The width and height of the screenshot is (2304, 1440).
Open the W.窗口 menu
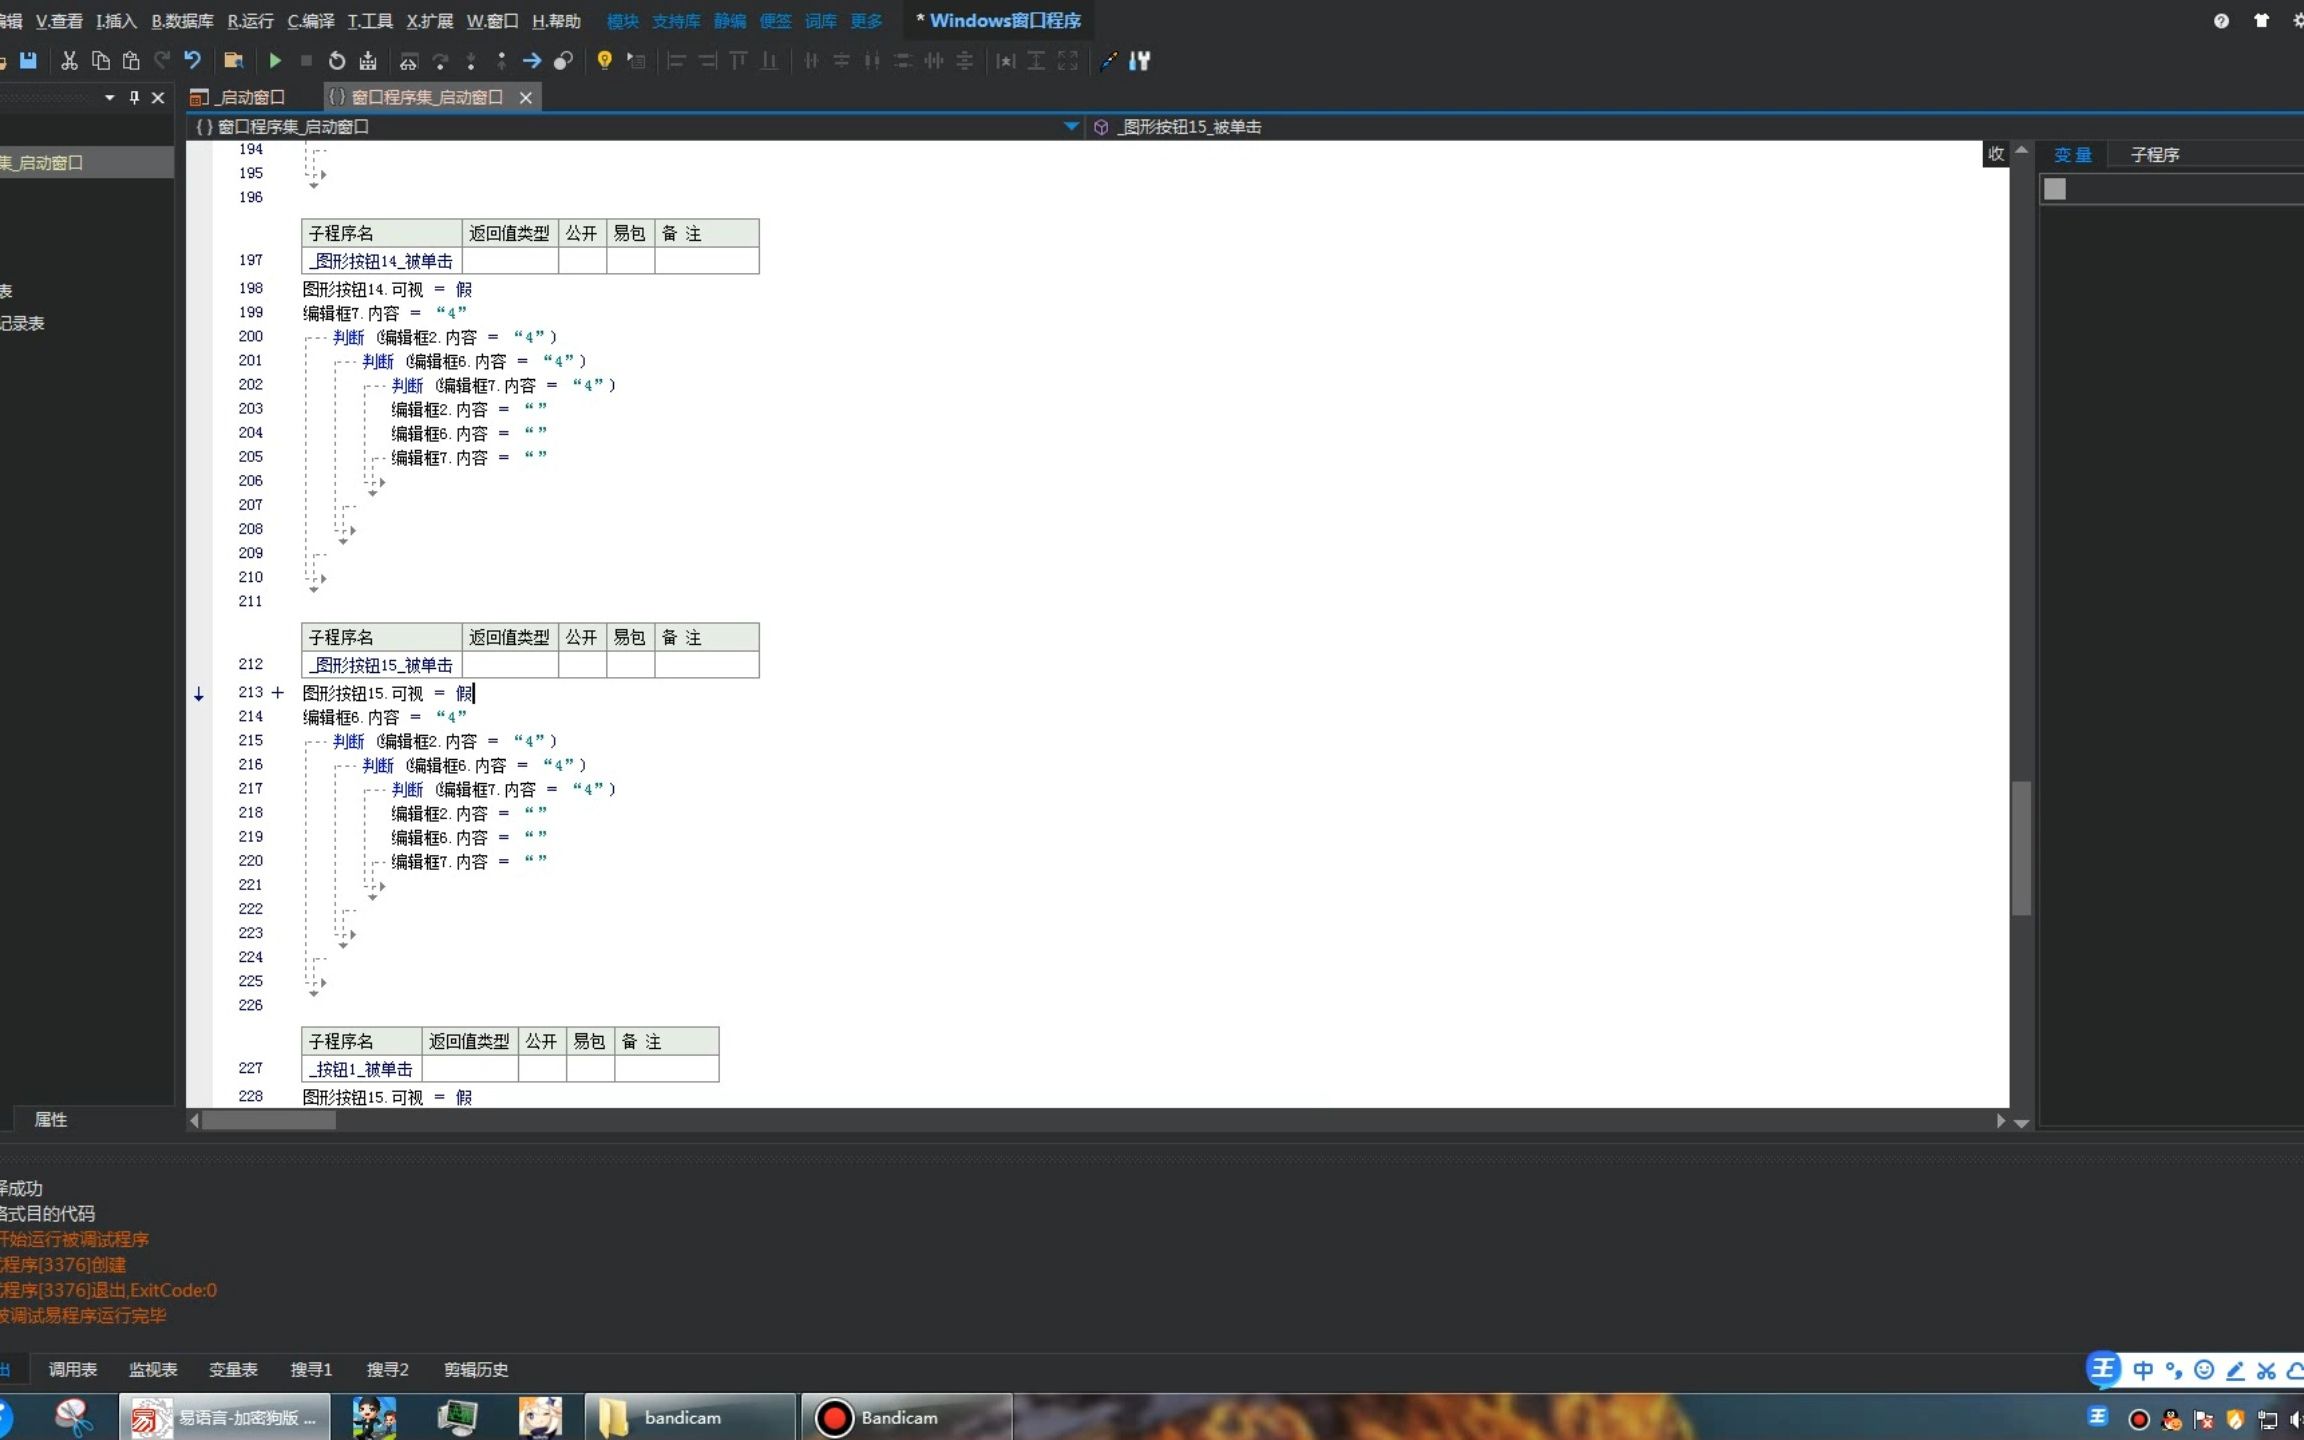click(492, 21)
